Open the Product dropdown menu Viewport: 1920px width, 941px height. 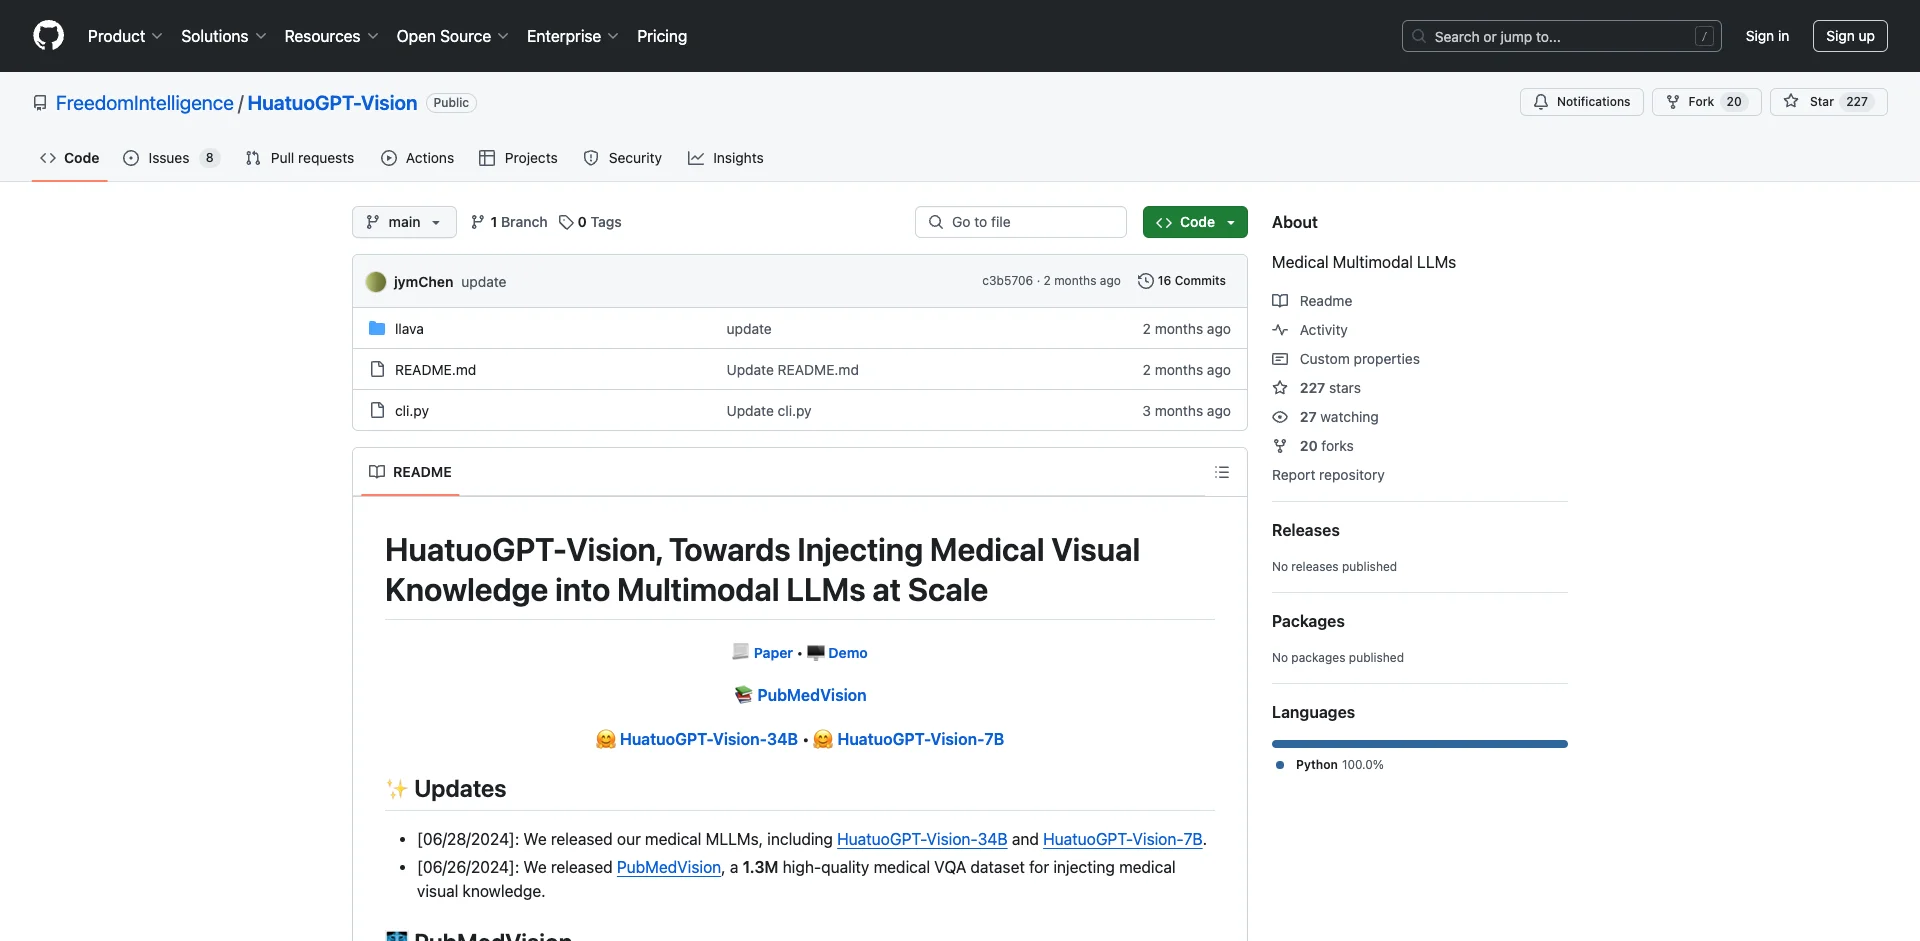125,36
